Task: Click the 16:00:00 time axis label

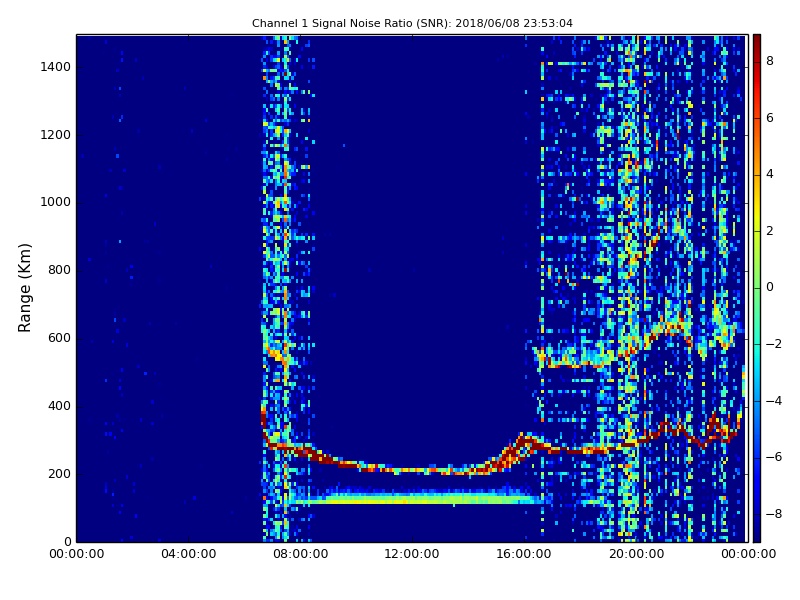Action: (524, 554)
